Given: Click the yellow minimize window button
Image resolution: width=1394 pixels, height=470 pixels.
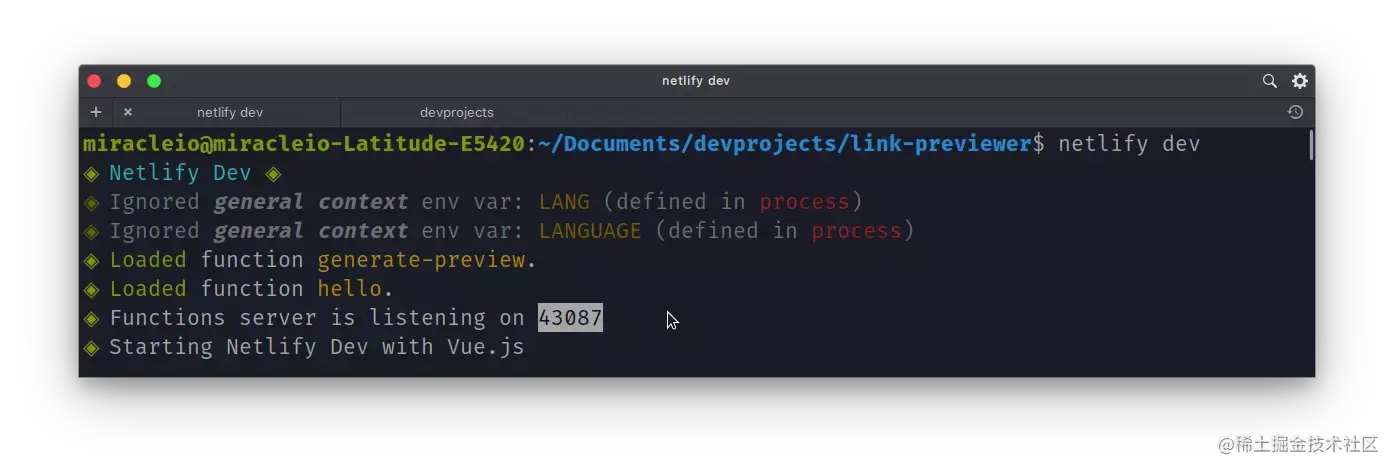Looking at the screenshot, I should tap(124, 81).
